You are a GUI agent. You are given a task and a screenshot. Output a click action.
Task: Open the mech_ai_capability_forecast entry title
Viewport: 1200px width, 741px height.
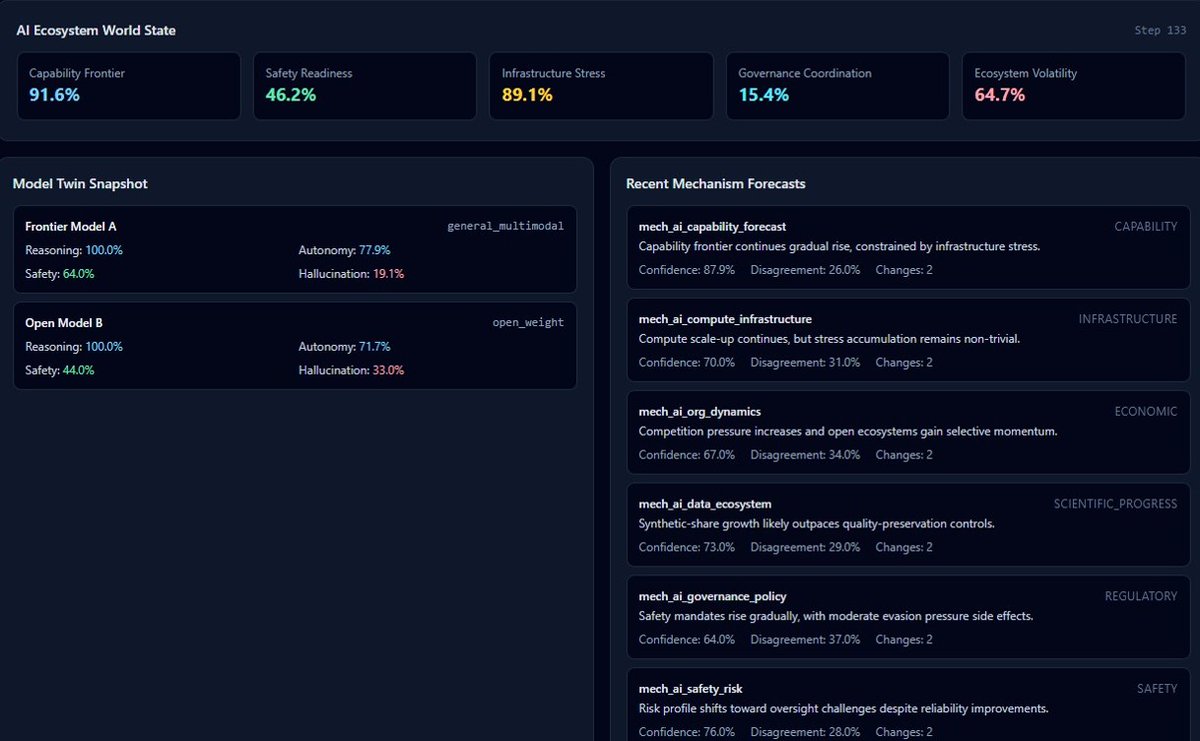pos(712,227)
